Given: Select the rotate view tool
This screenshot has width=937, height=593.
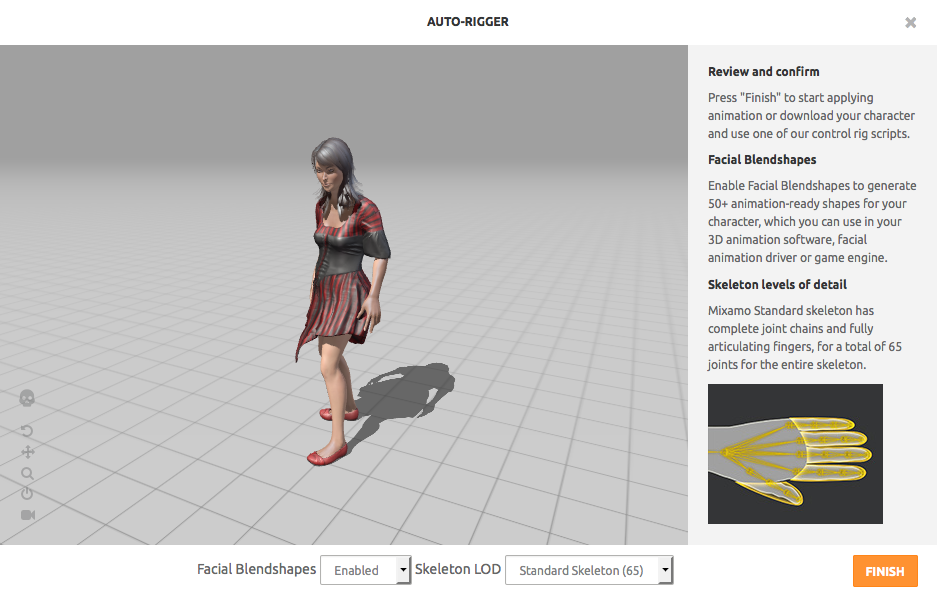Looking at the screenshot, I should pyautogui.click(x=27, y=431).
